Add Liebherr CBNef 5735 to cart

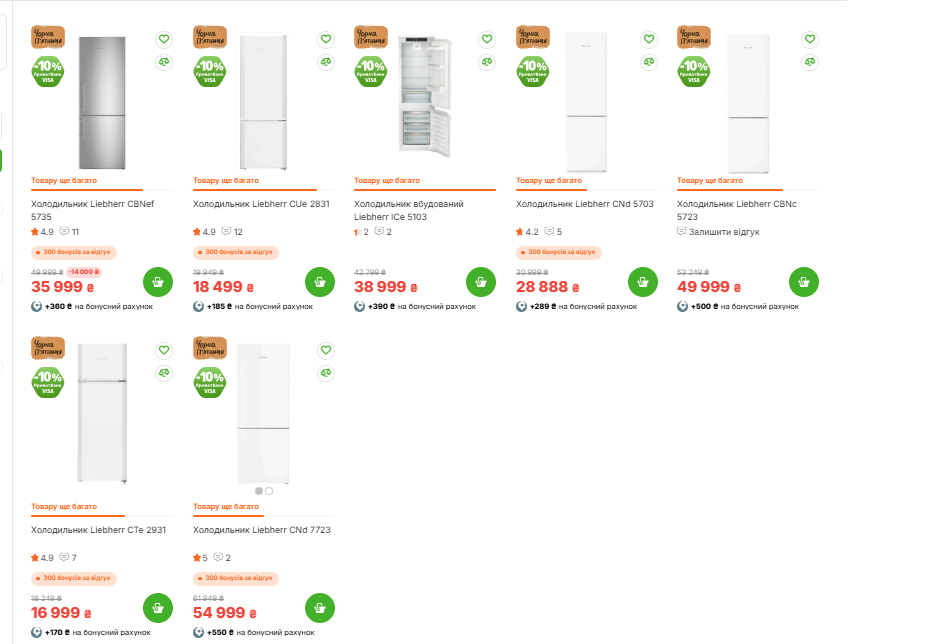pyautogui.click(x=158, y=281)
